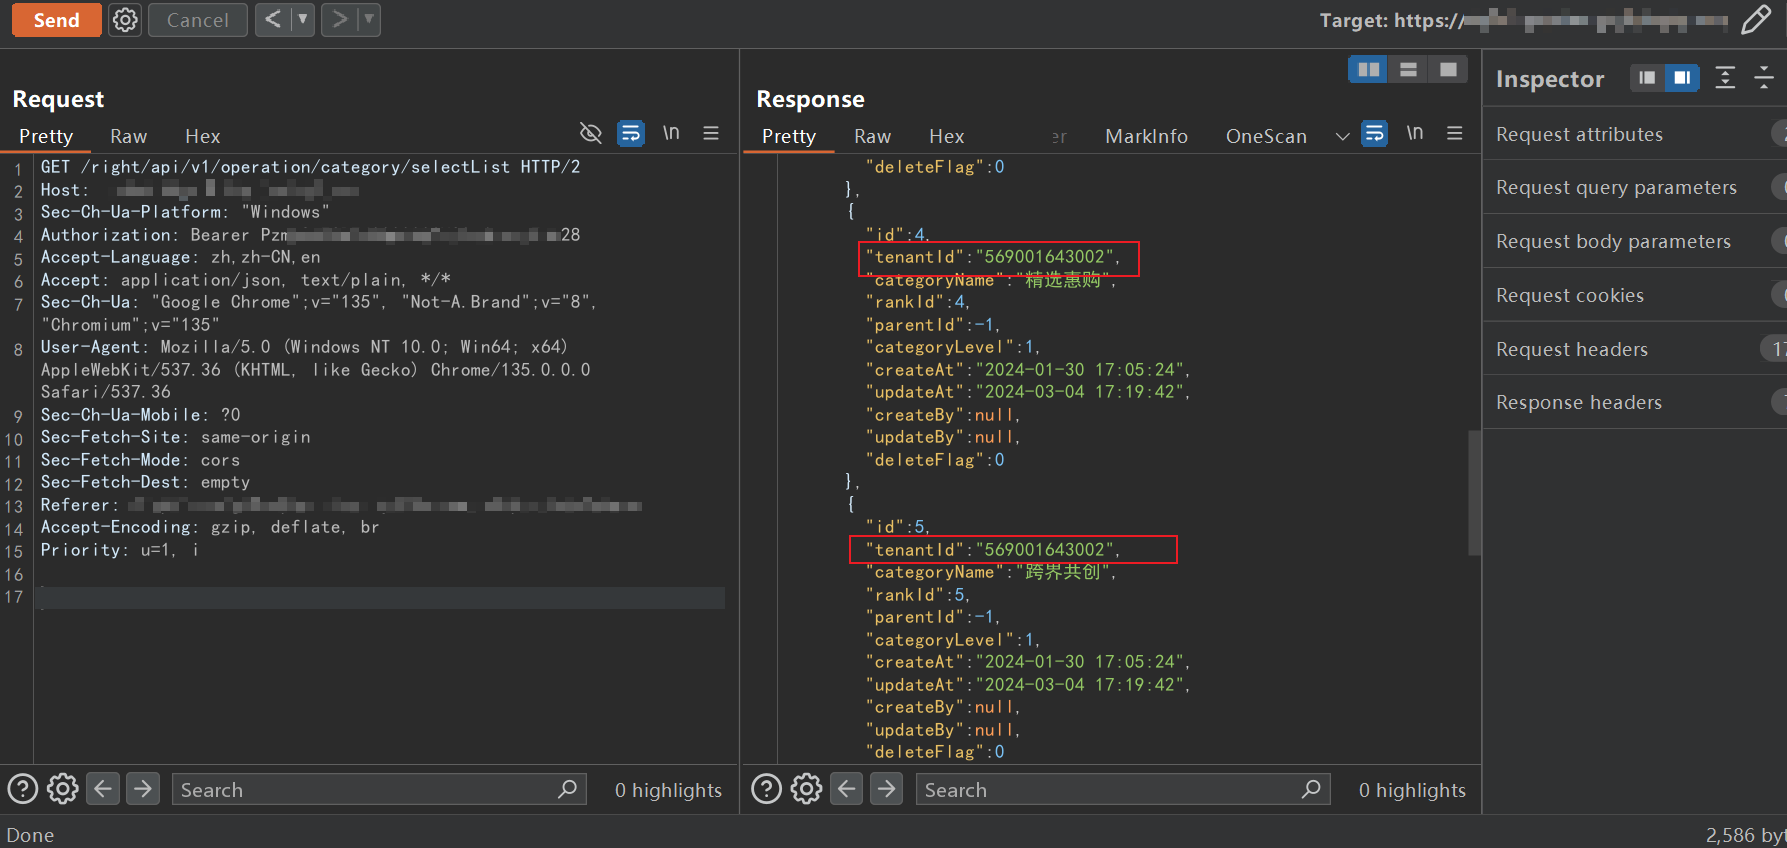Open help for Response search bar
Viewport: 1787px width, 848px height.
(767, 789)
